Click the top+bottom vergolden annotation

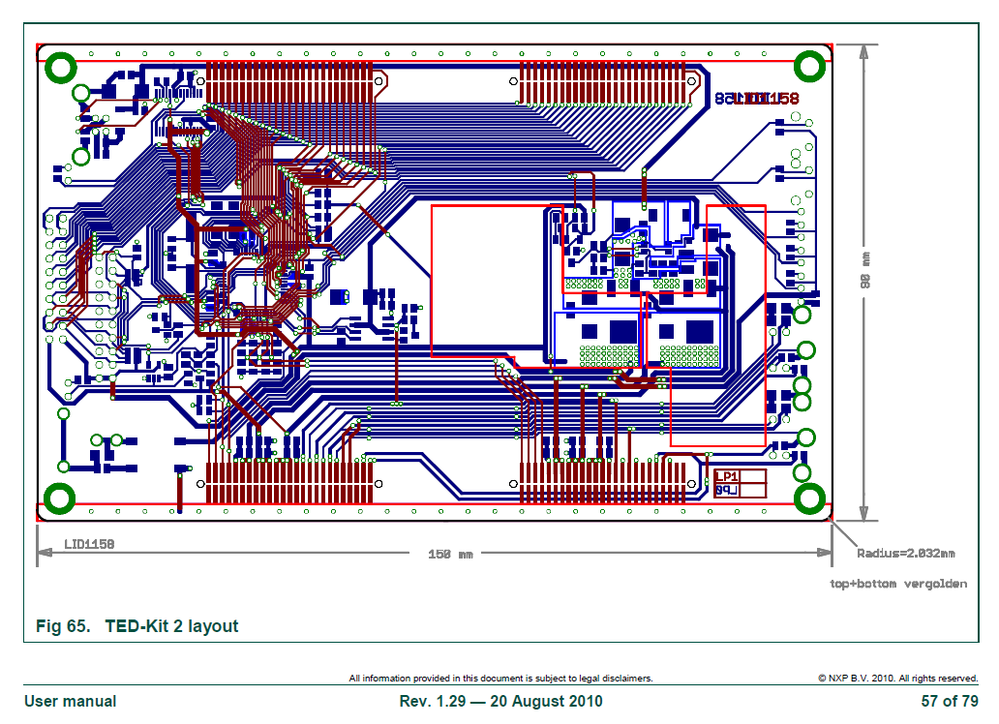pos(899,583)
